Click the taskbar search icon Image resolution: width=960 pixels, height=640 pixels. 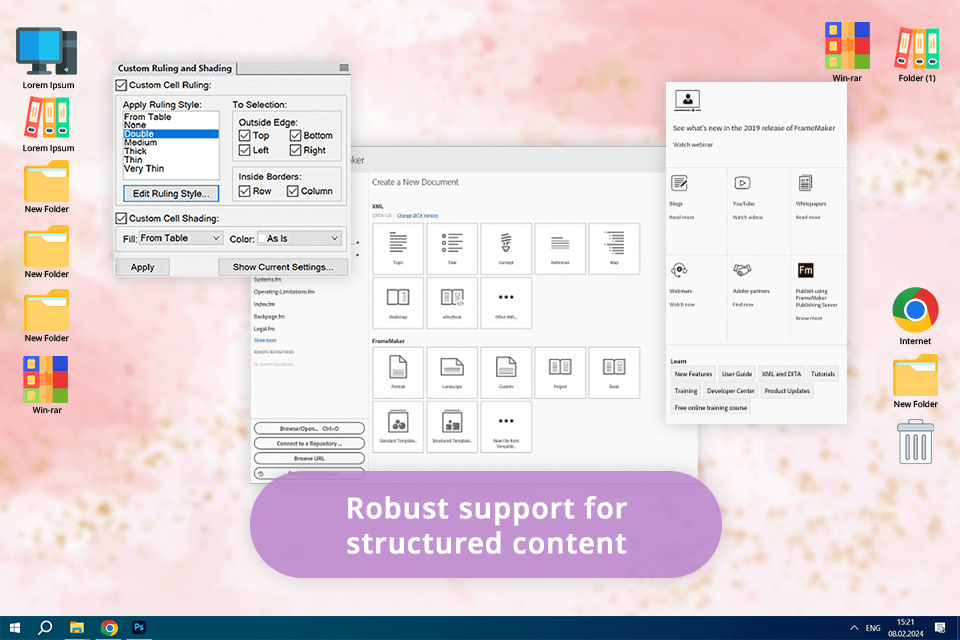point(45,628)
